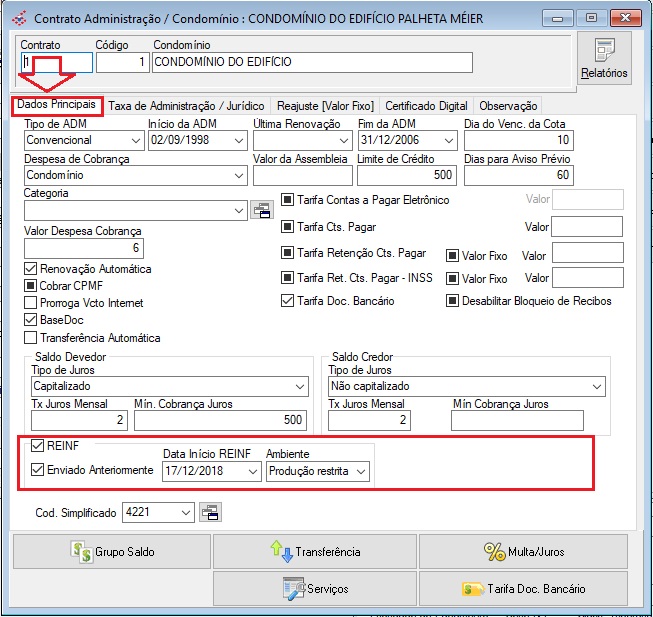Toggle Desabilitar Bloqueio de Recibos checkbox
This screenshot has height=617, width=653.
[452, 301]
